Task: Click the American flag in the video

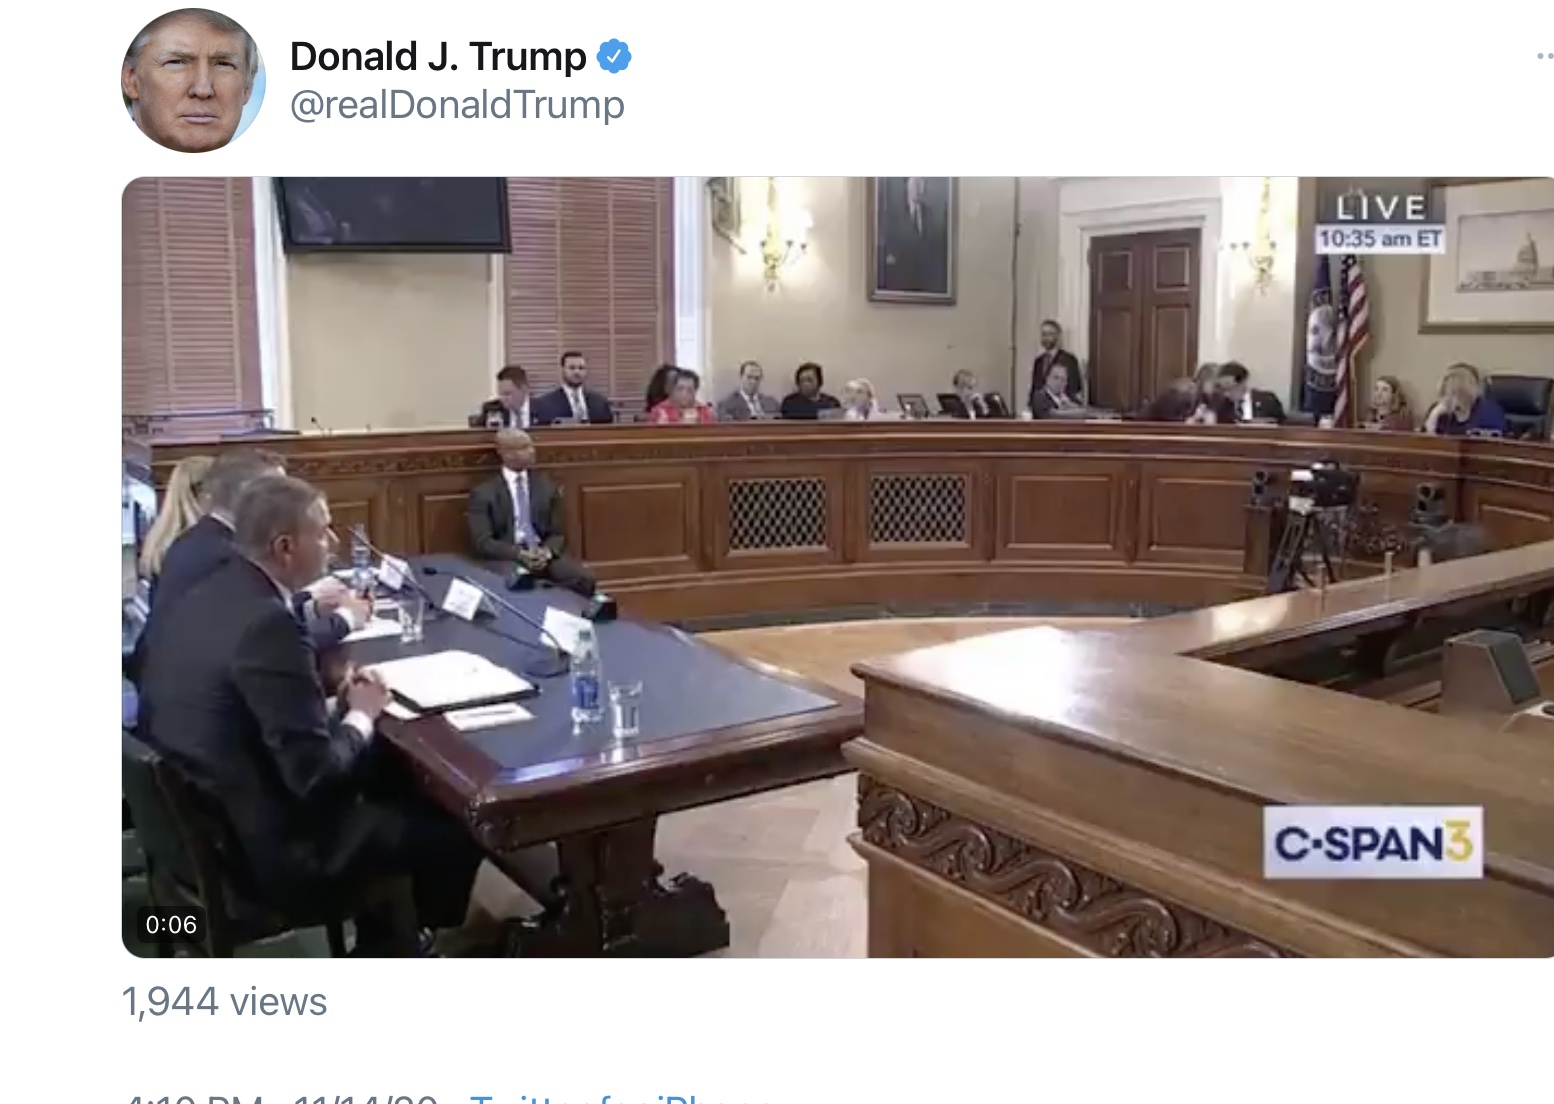Action: [1349, 335]
